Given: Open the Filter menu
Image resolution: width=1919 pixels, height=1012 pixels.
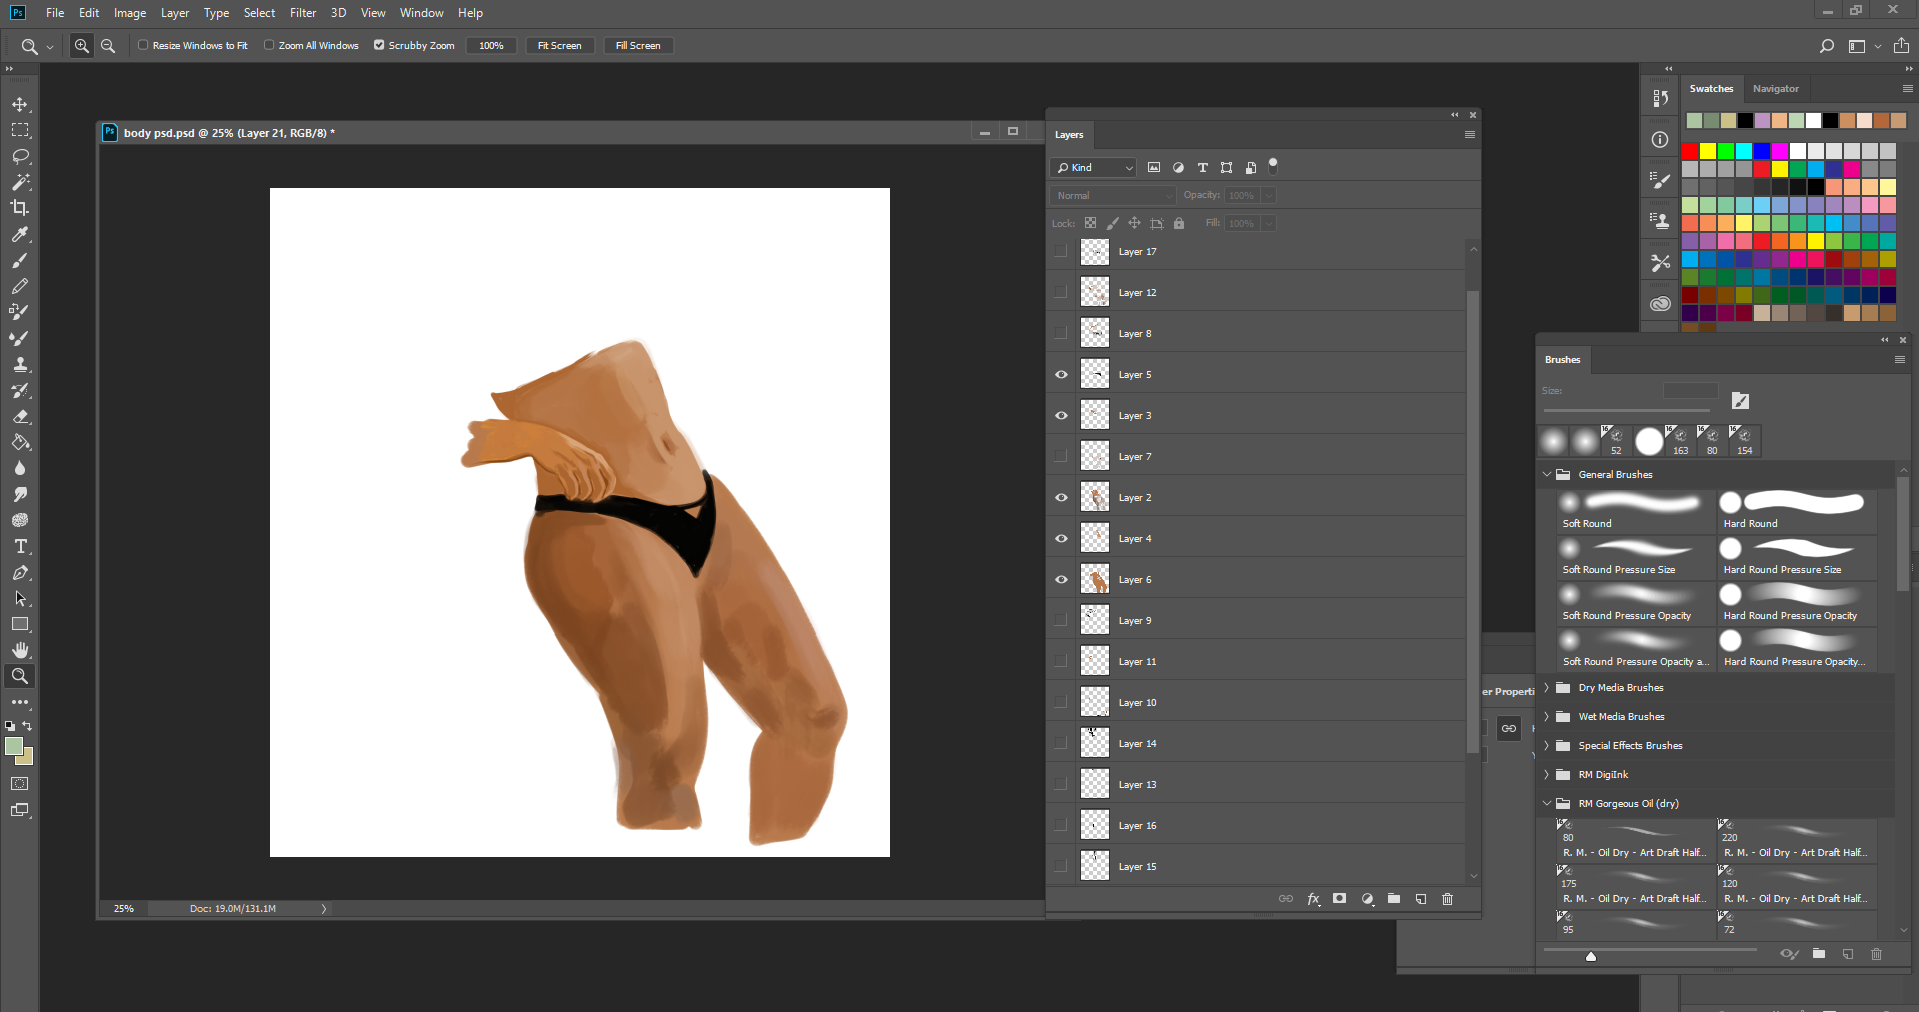Looking at the screenshot, I should [302, 13].
